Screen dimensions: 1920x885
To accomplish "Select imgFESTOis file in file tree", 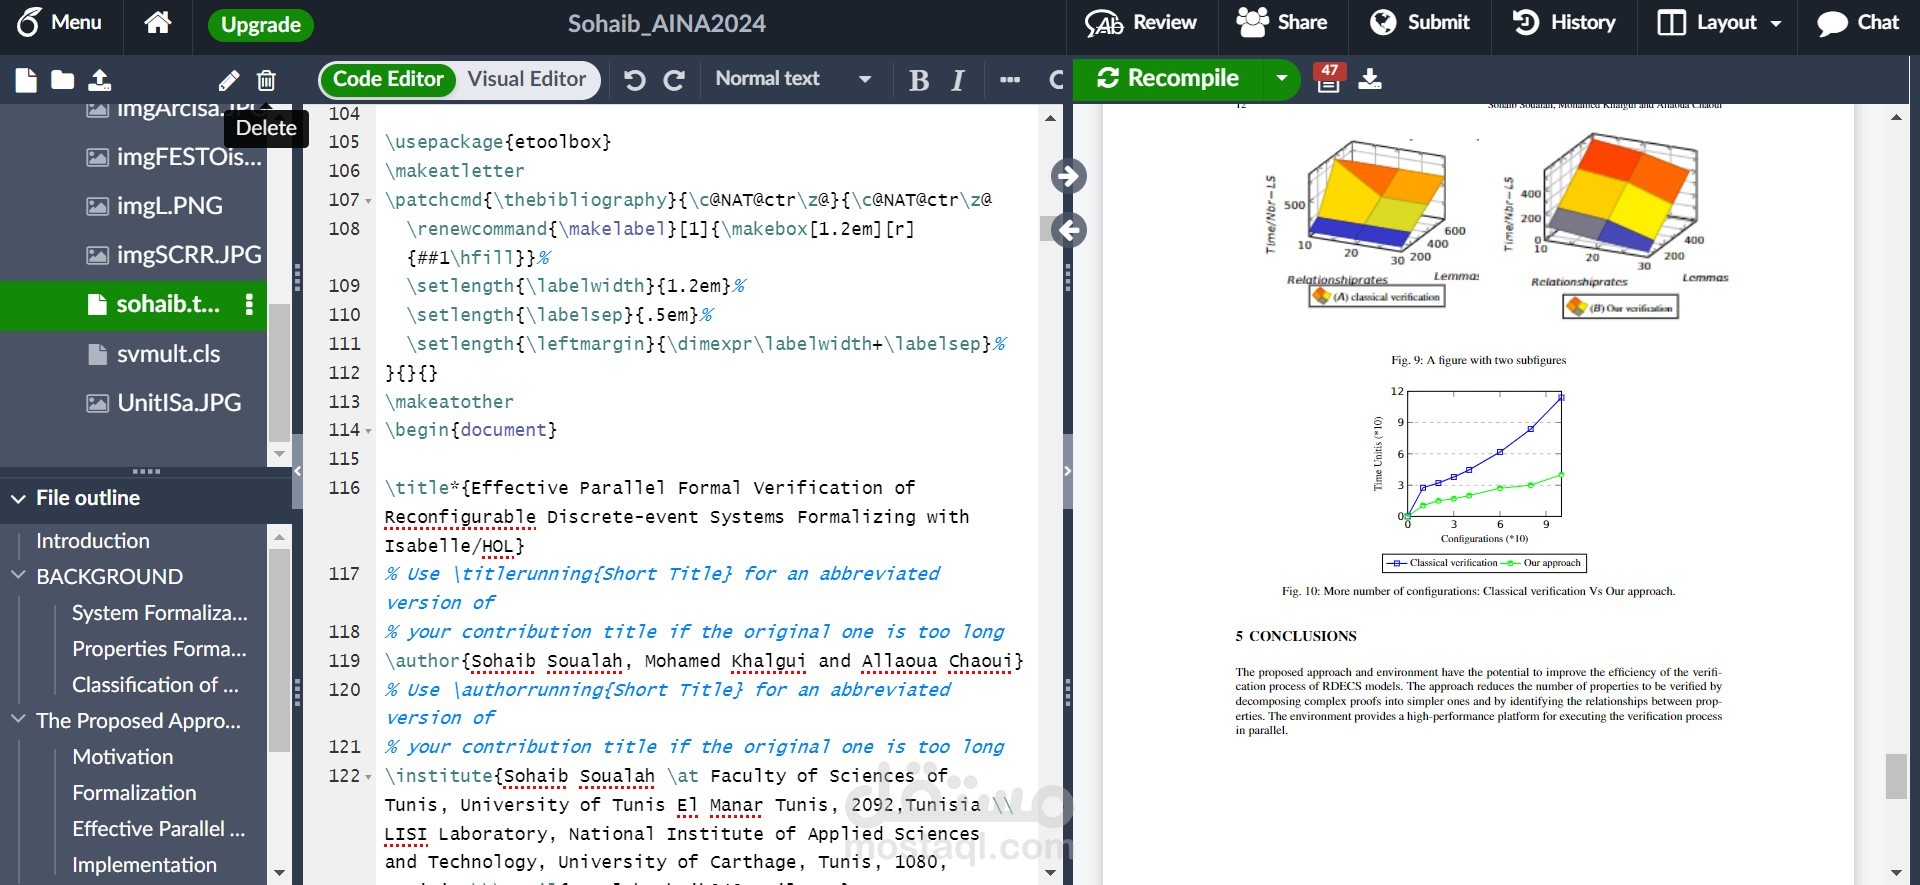I will click(174, 157).
